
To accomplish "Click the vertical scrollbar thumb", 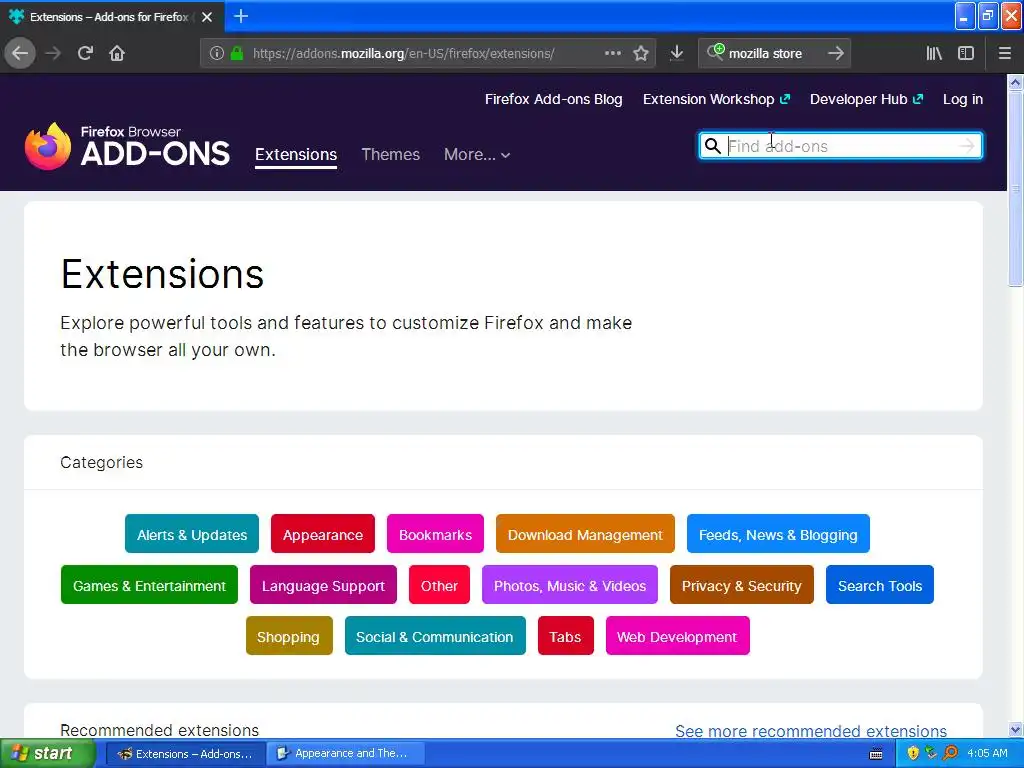I will (1015, 188).
